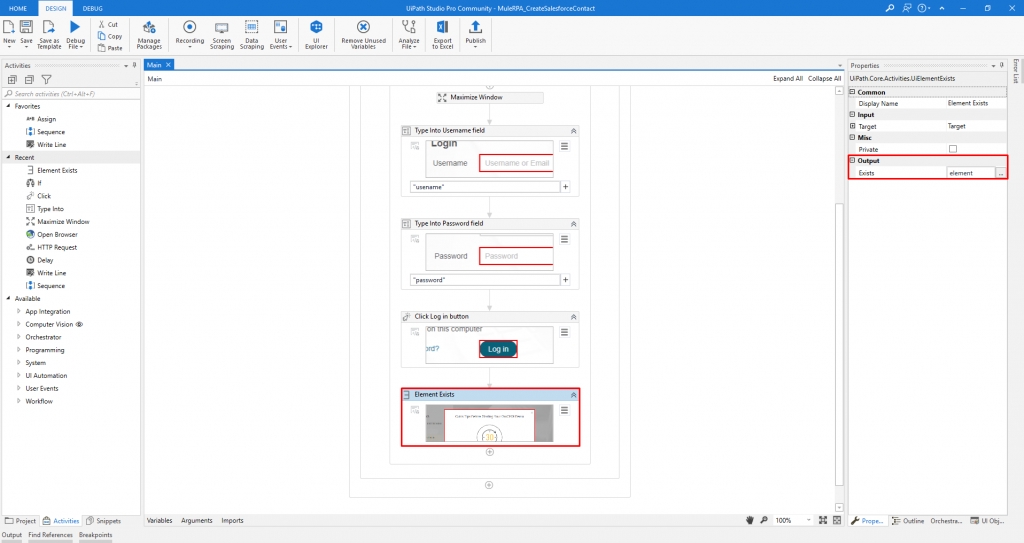
Task: Click Expand All in designer
Action: click(788, 78)
